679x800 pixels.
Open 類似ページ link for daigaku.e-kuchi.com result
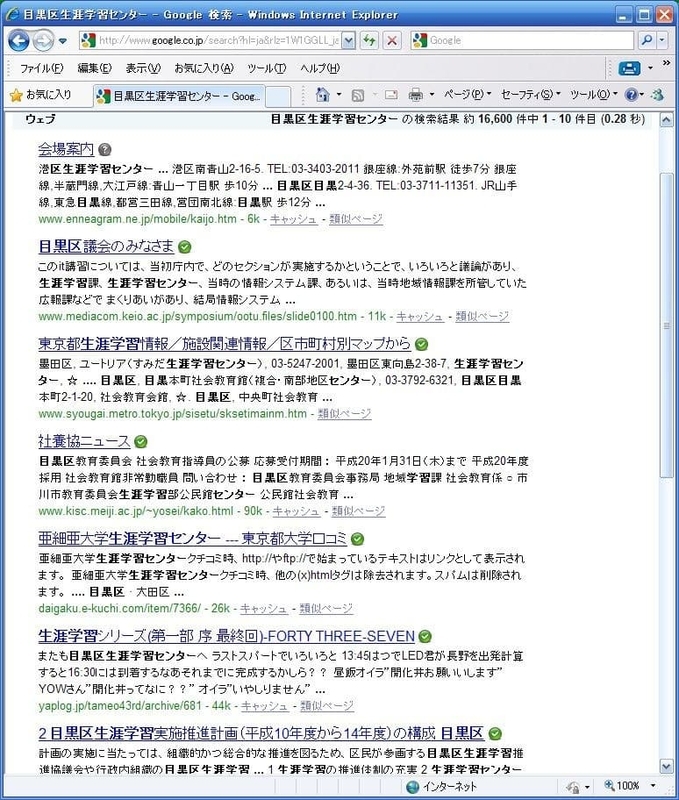326,608
